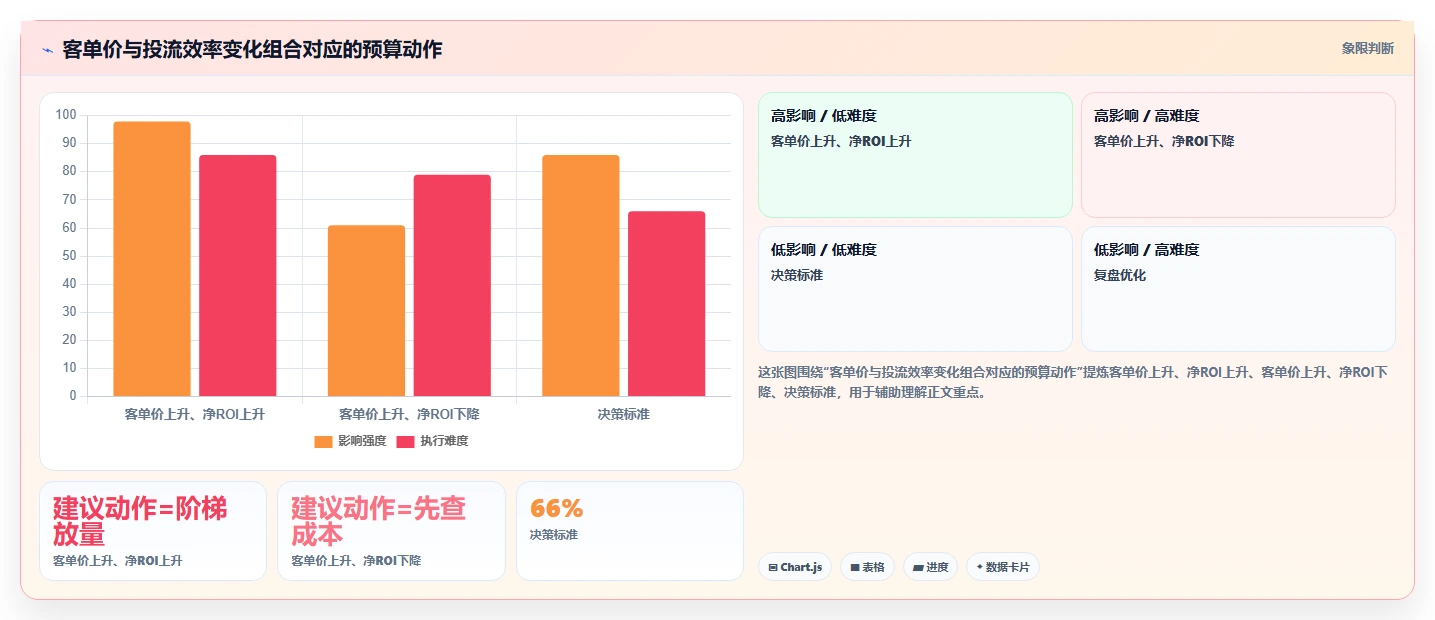Select the 高影响 / 低难度 quadrant card
This screenshot has width=1435, height=620.
click(915, 155)
